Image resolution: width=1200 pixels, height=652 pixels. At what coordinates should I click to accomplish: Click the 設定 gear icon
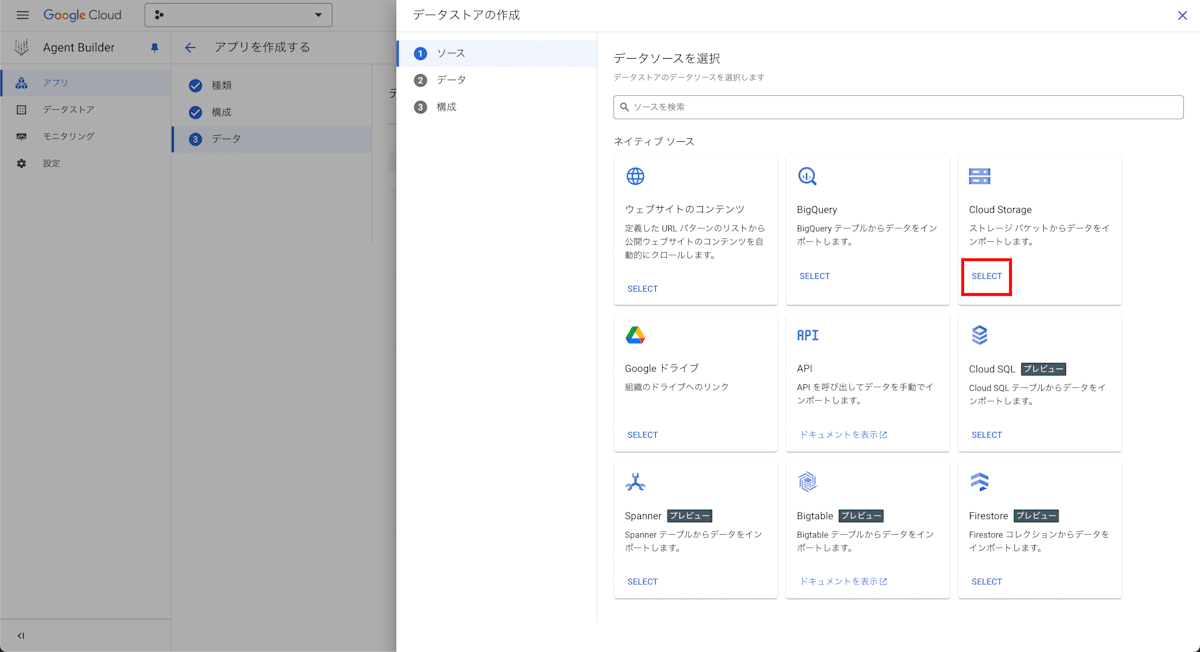[x=21, y=163]
